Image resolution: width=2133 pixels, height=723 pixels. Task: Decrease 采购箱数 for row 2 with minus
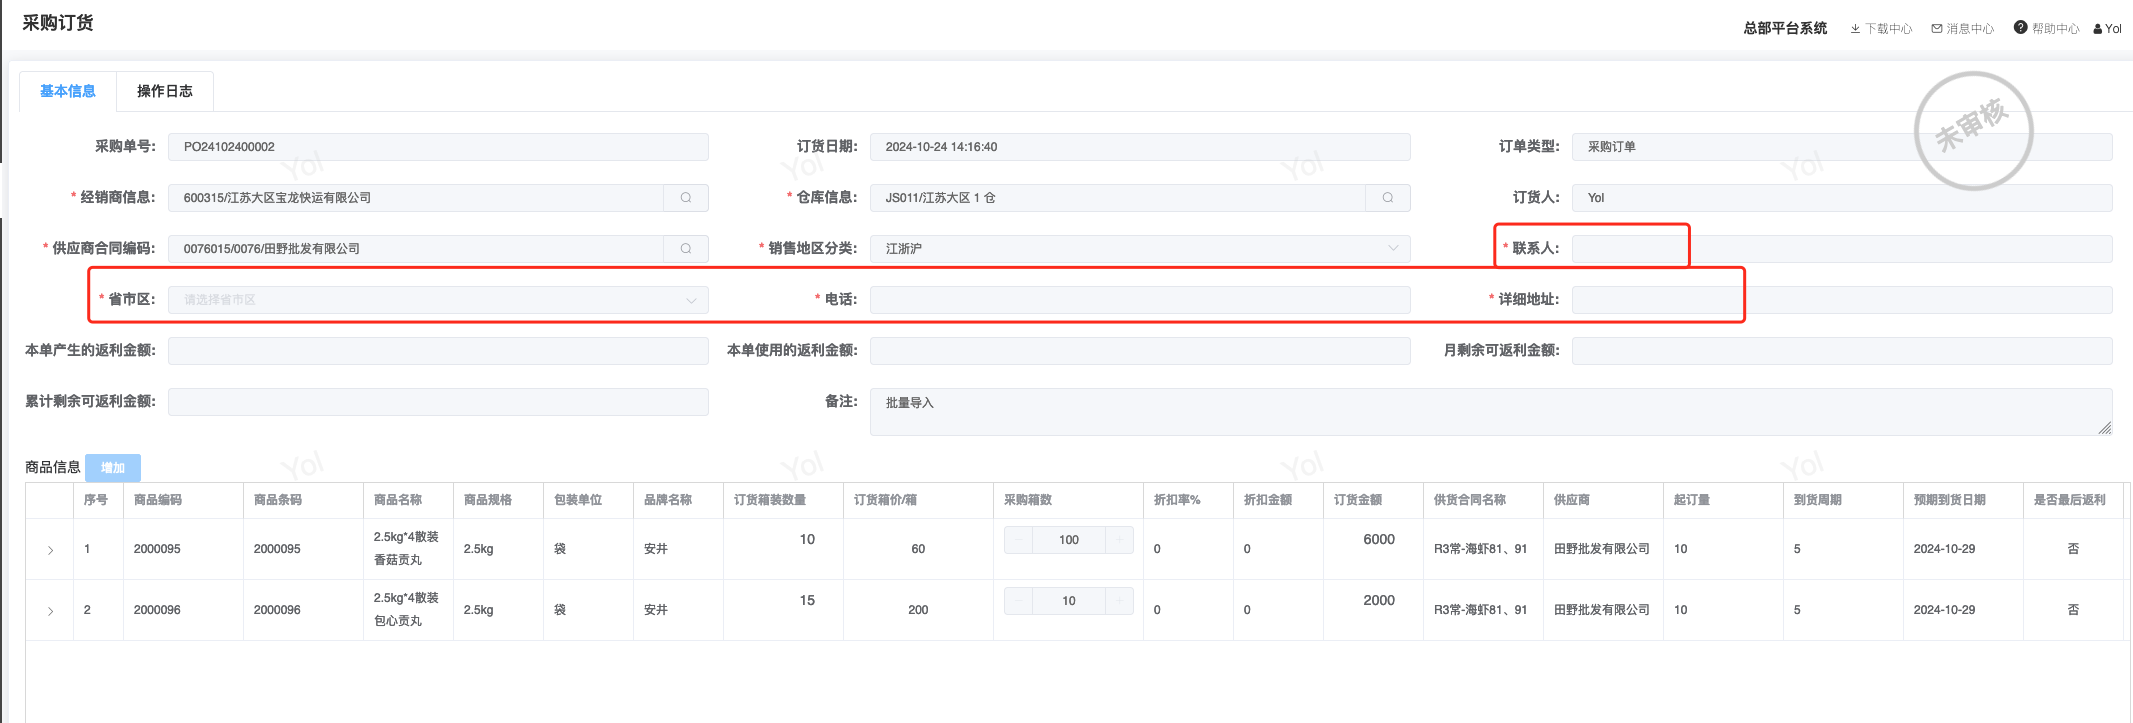[1018, 601]
